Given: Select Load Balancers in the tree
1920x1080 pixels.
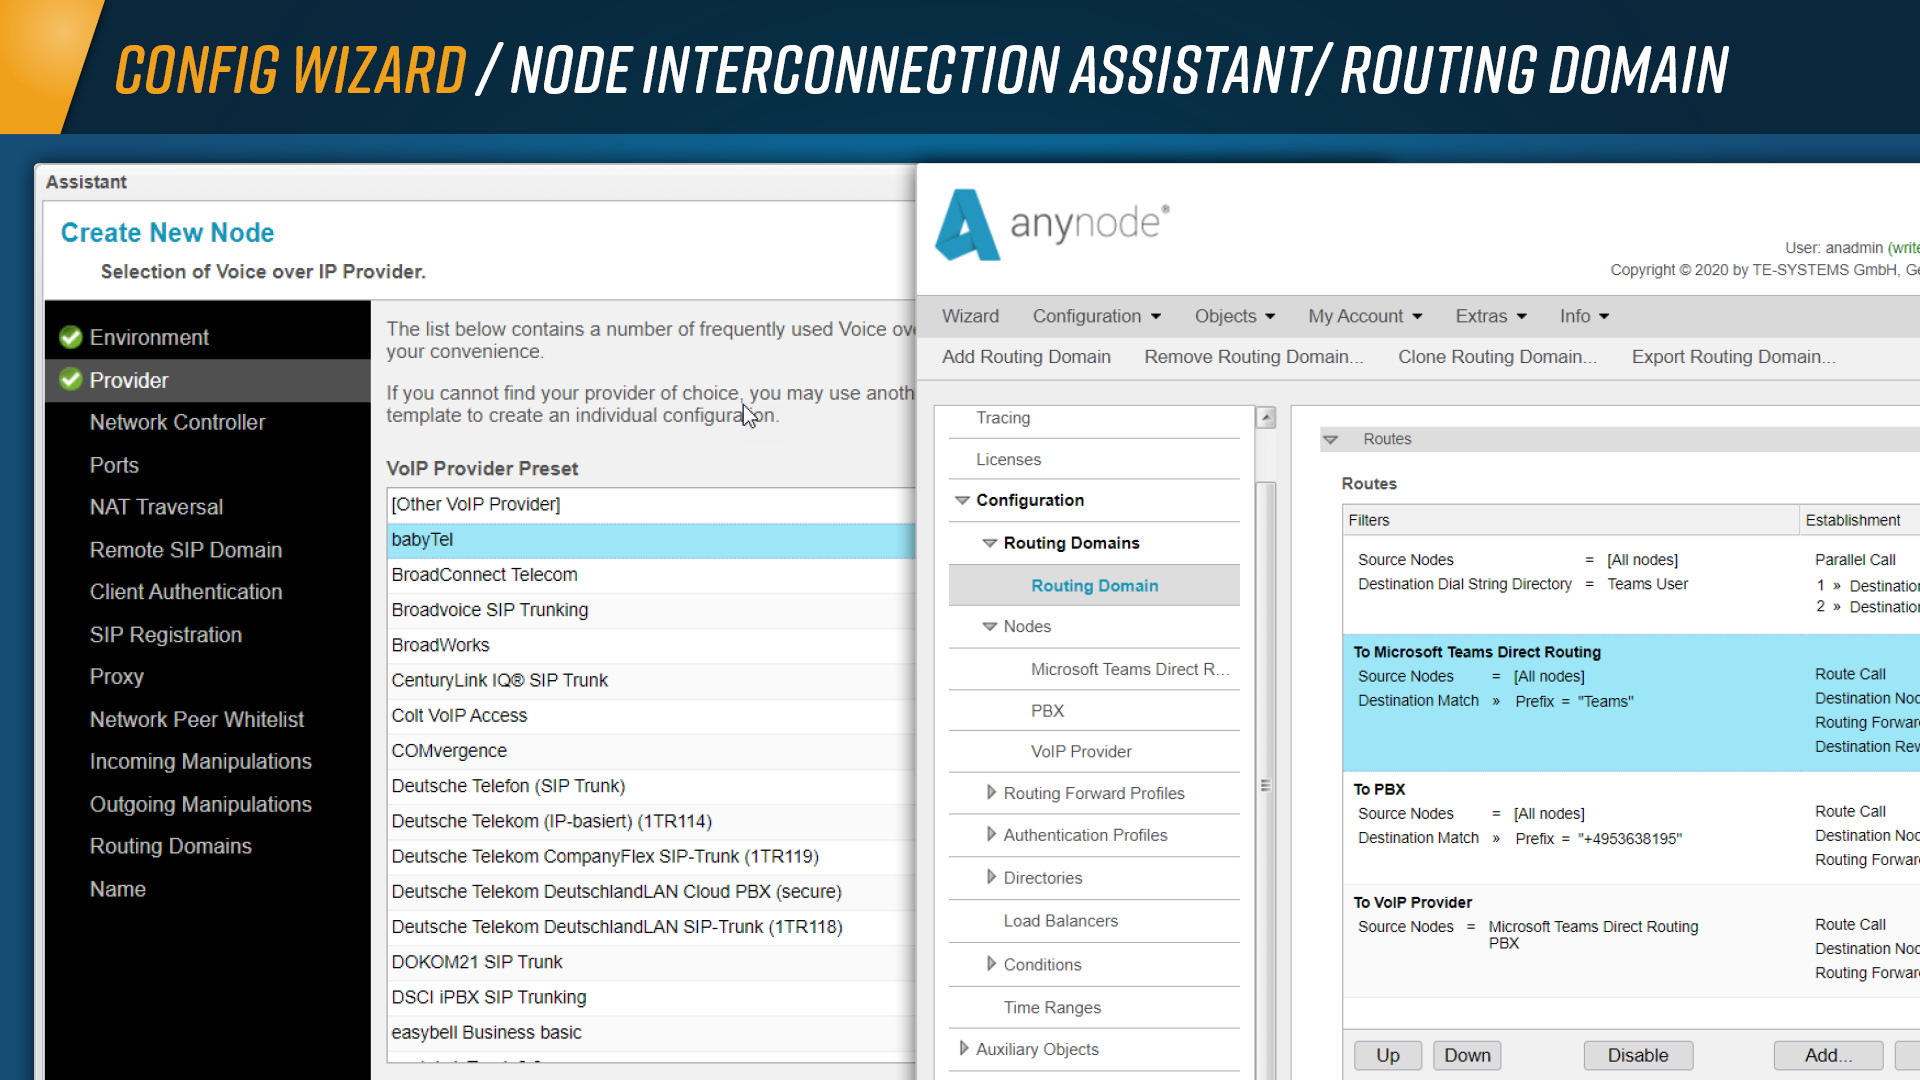Looking at the screenshot, I should [1060, 921].
